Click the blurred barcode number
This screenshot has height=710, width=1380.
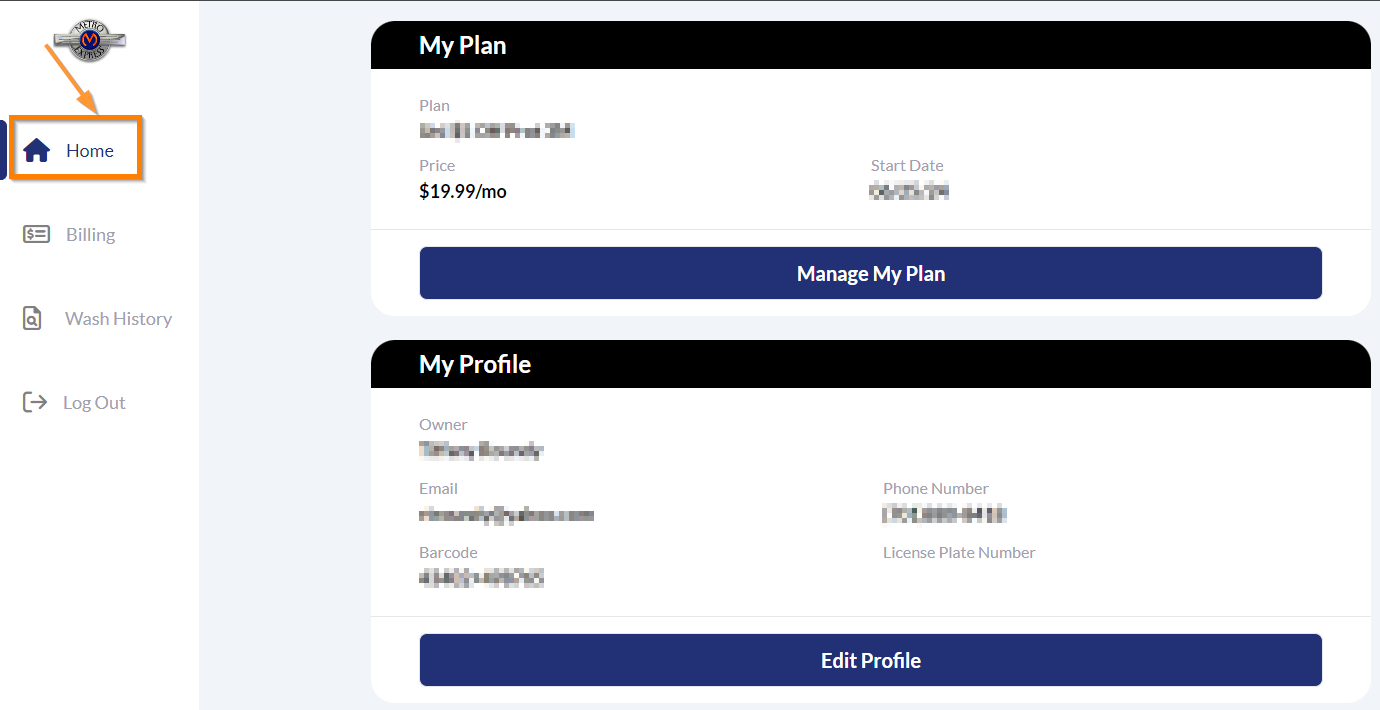tap(481, 578)
